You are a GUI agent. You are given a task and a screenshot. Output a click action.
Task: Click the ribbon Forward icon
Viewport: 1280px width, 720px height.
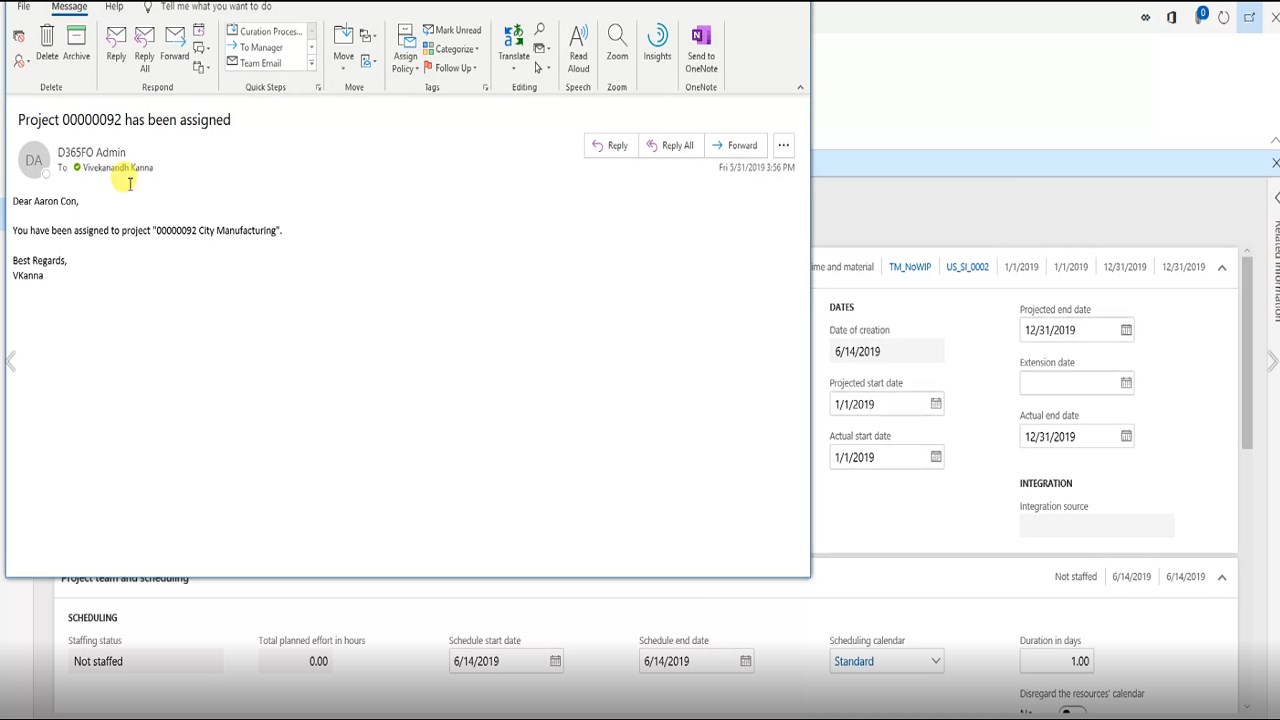(x=174, y=44)
